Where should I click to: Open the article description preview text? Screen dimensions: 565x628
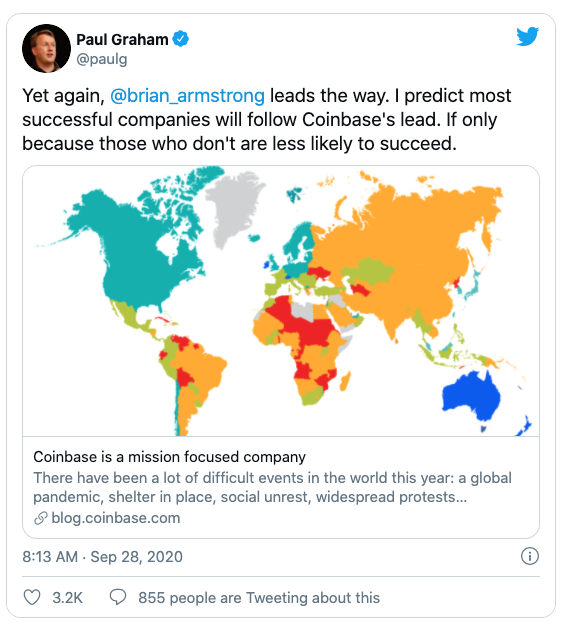(272, 487)
